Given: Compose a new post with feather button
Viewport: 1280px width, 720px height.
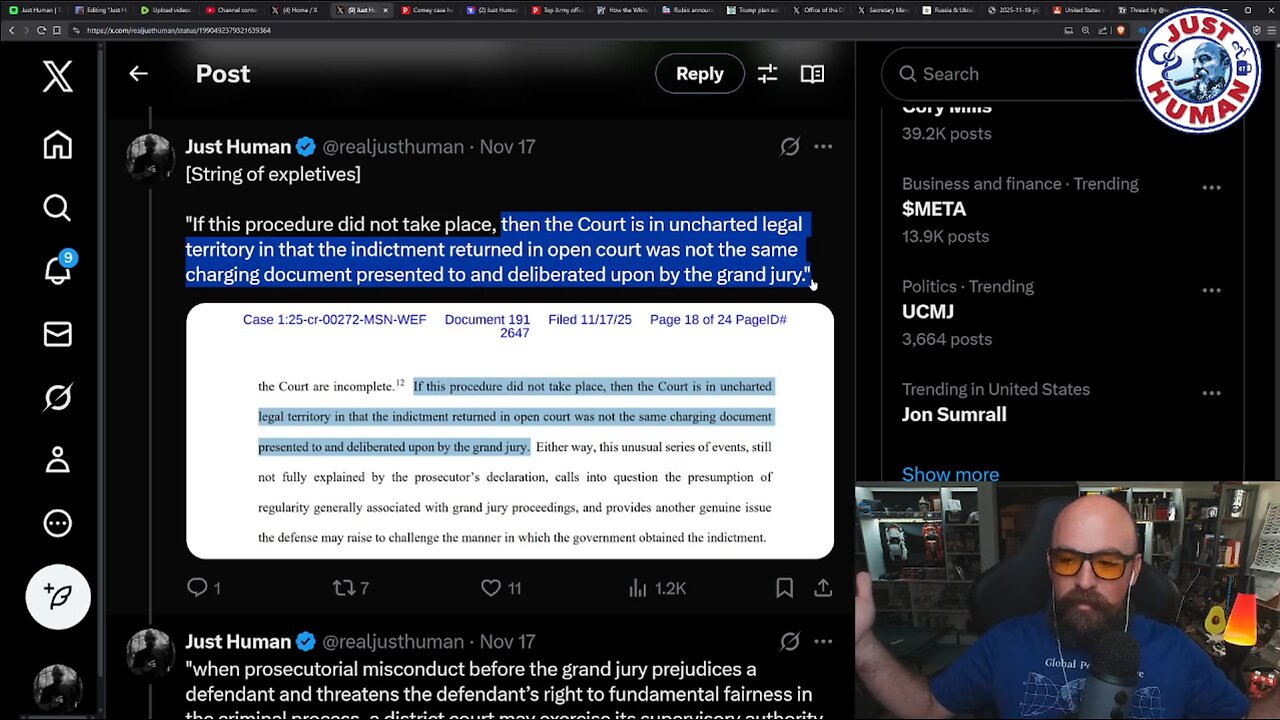Looking at the screenshot, I should pos(58,597).
